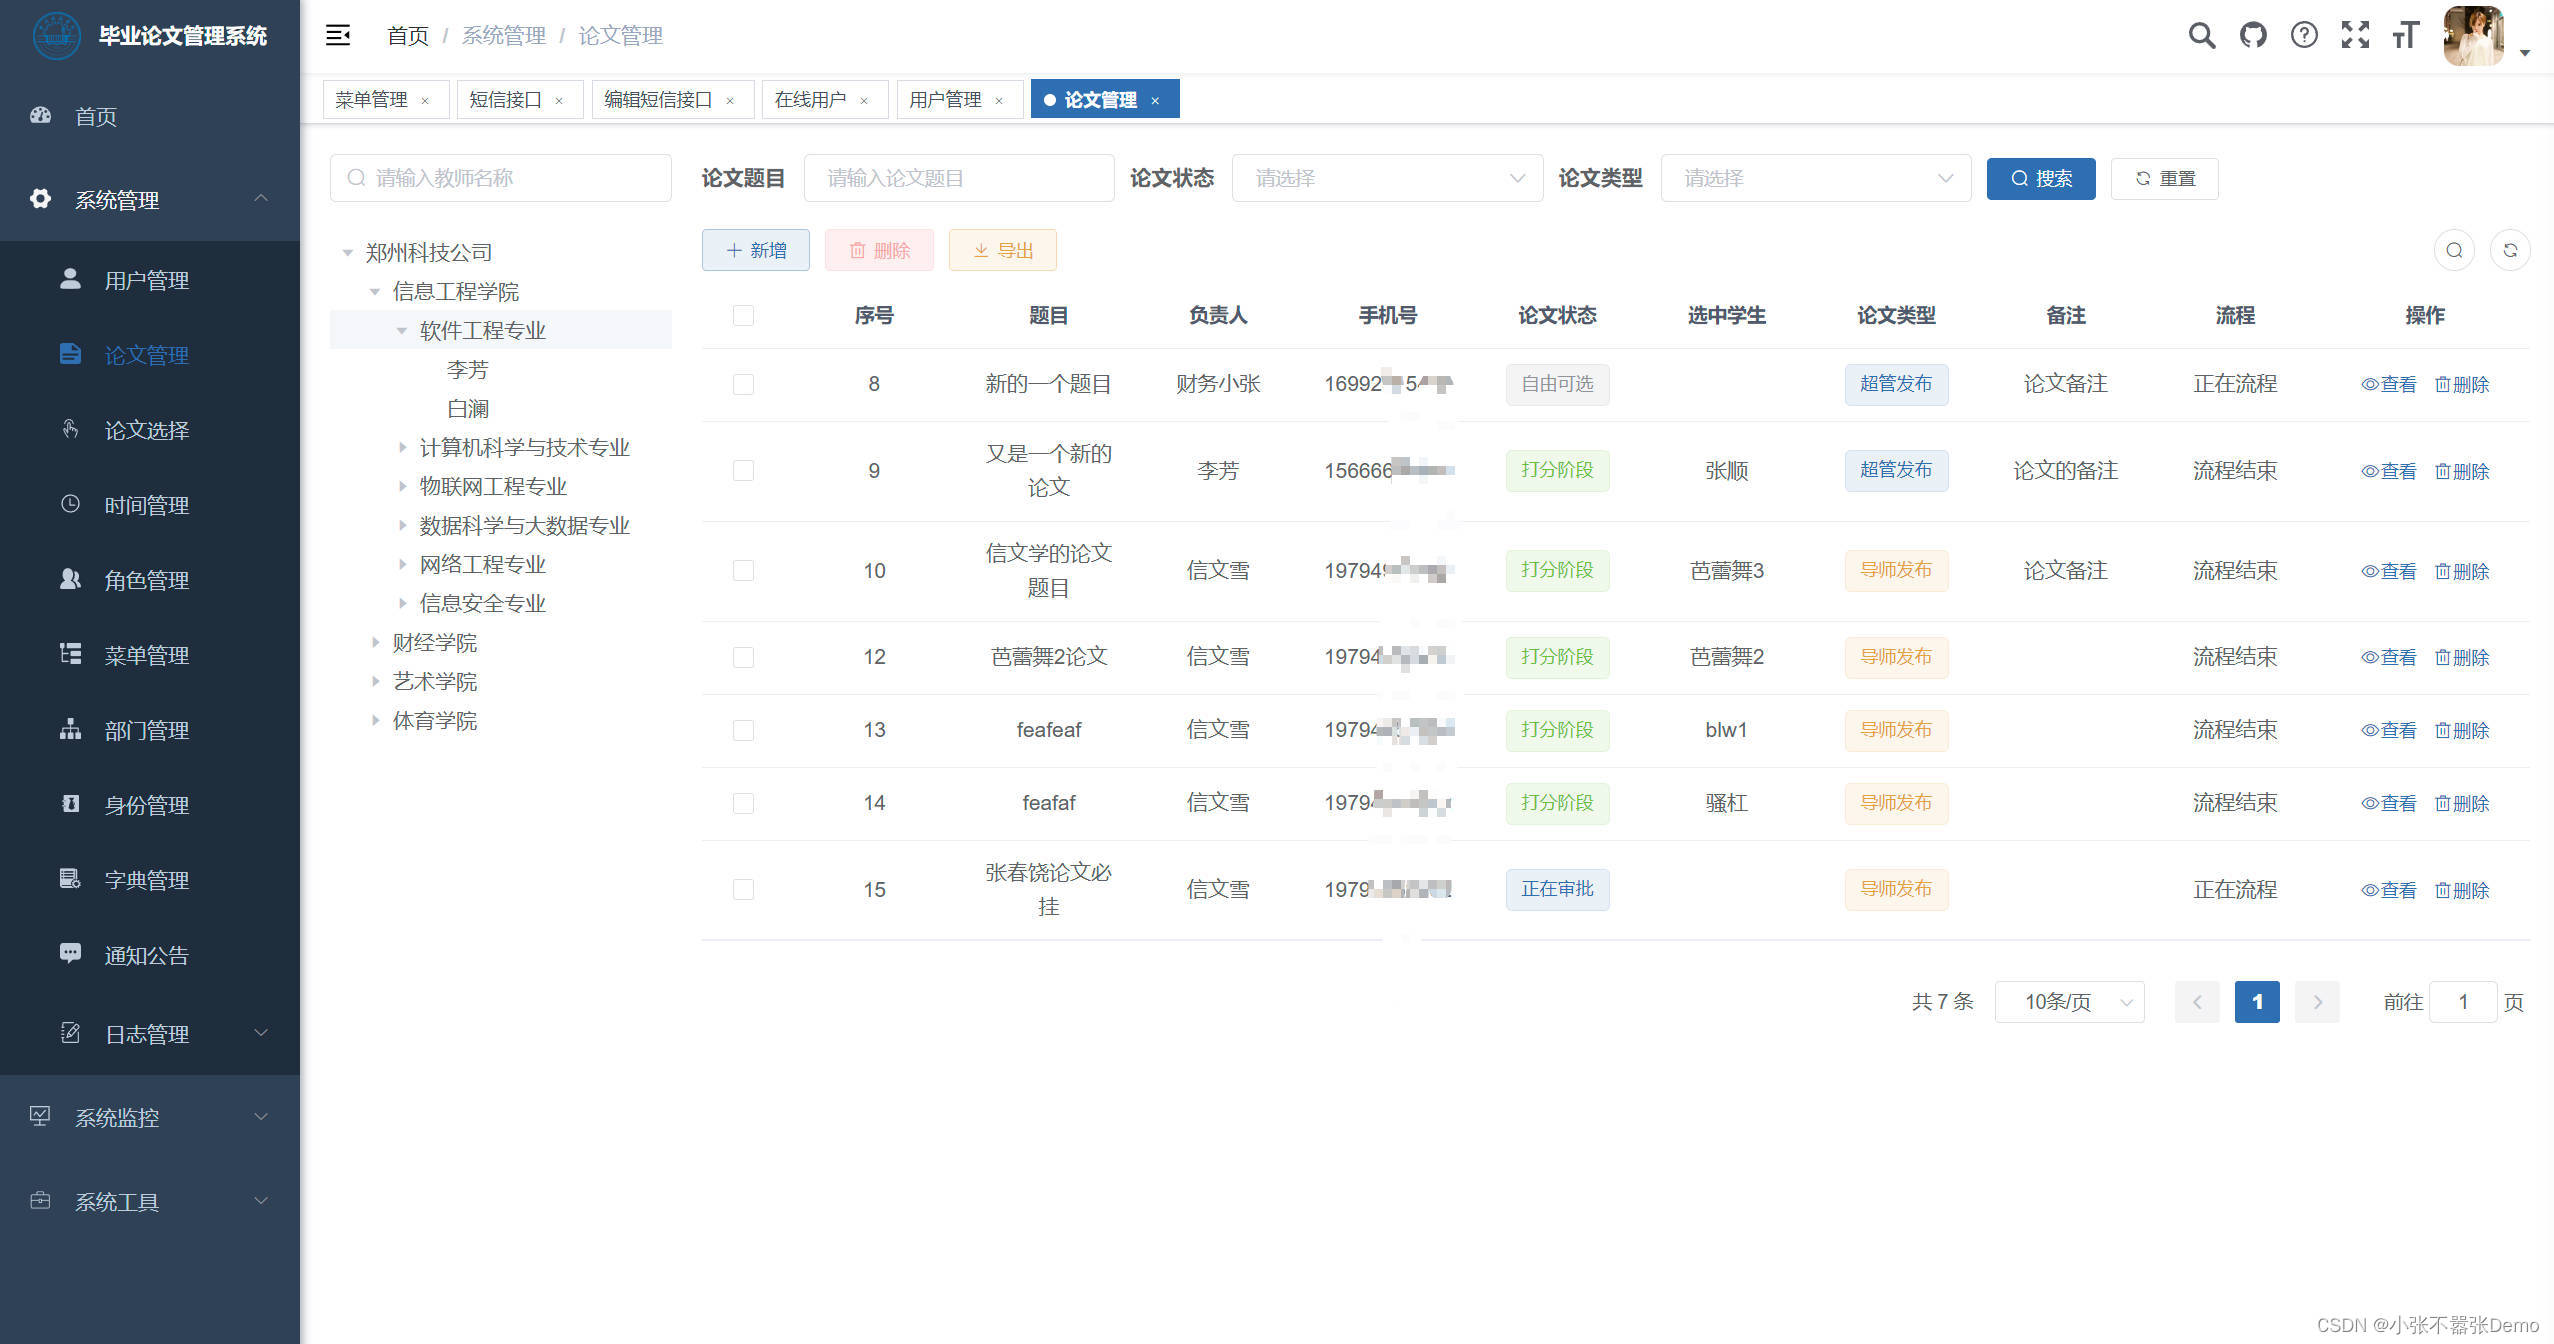Check the select-all header checkbox

743,316
